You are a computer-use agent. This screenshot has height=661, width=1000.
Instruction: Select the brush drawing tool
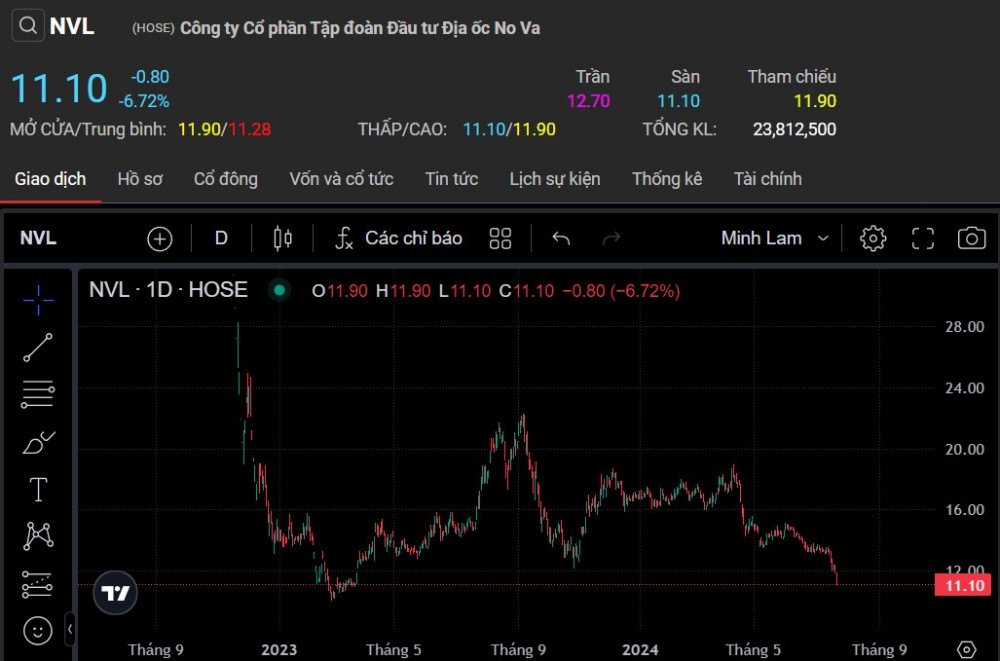pos(38,442)
